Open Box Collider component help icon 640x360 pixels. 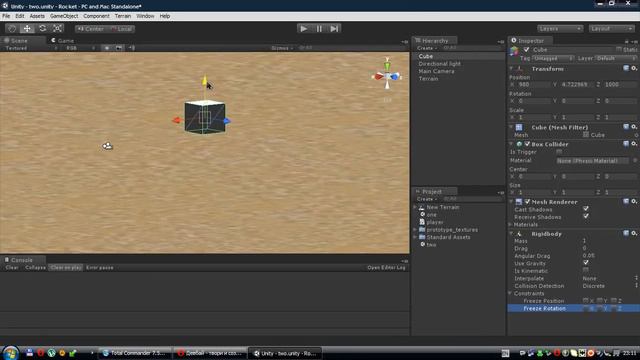click(626, 144)
